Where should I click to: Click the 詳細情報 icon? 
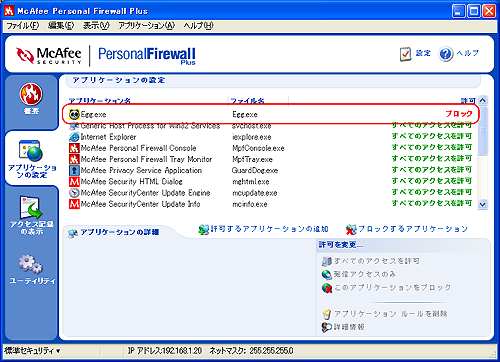tap(327, 327)
